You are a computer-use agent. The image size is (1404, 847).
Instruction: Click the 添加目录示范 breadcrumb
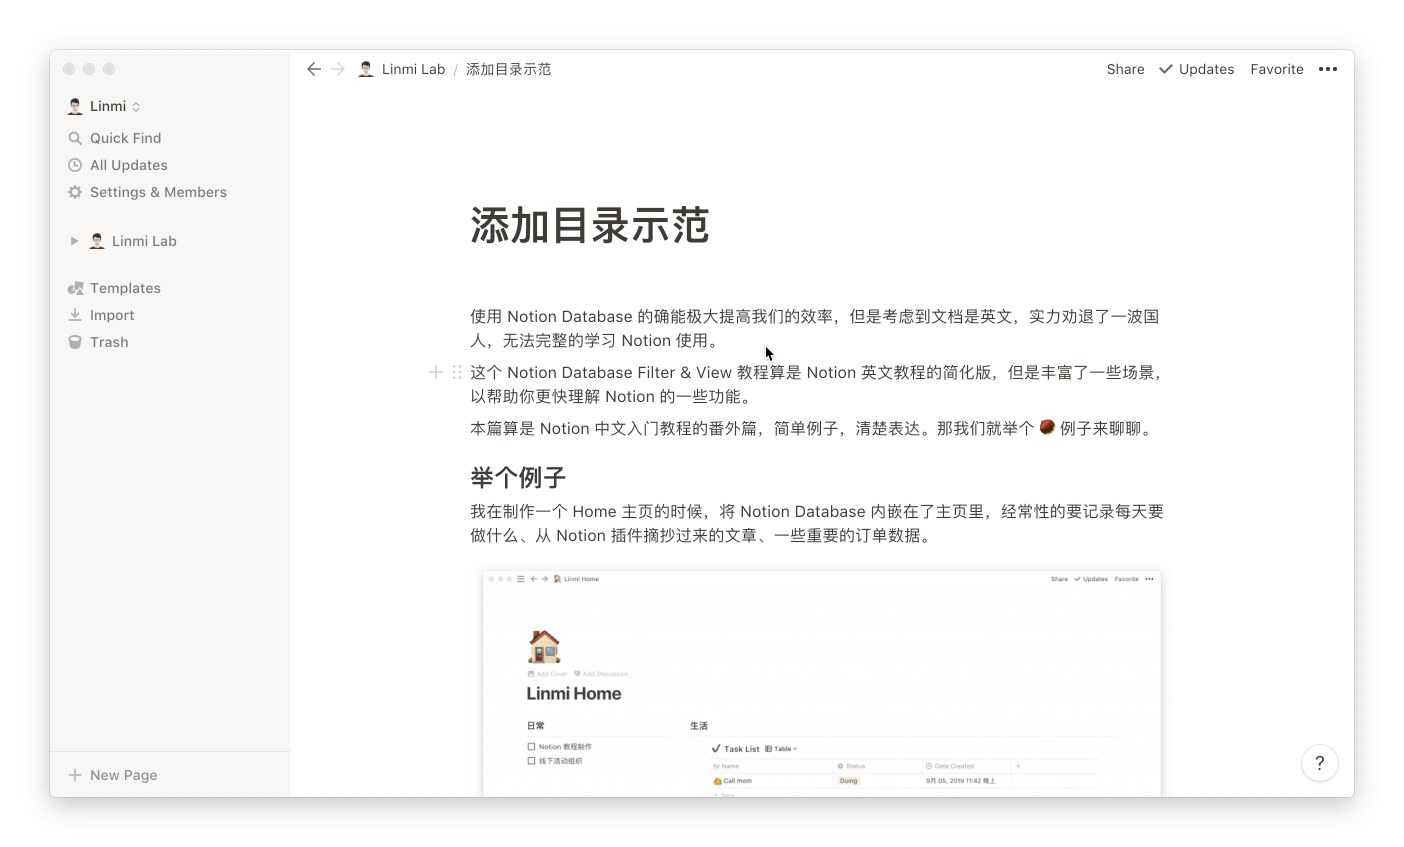[x=508, y=69]
